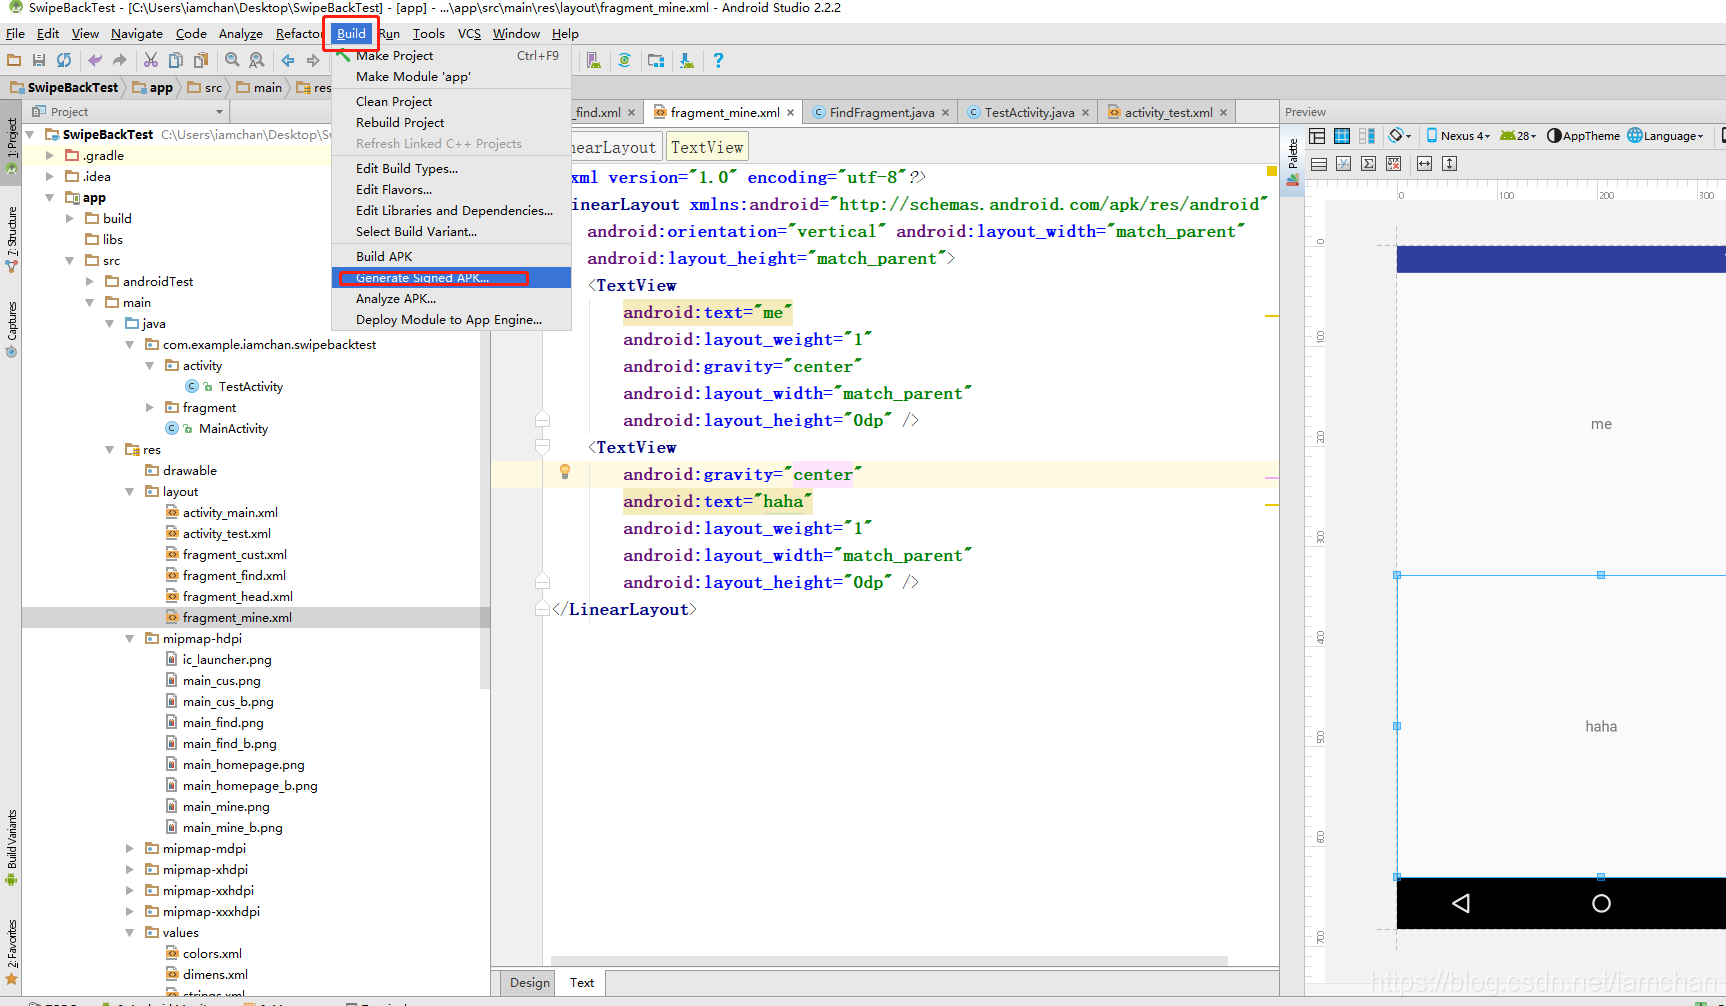The image size is (1726, 1006).
Task: Click the Save All toolbar icon
Action: click(39, 60)
